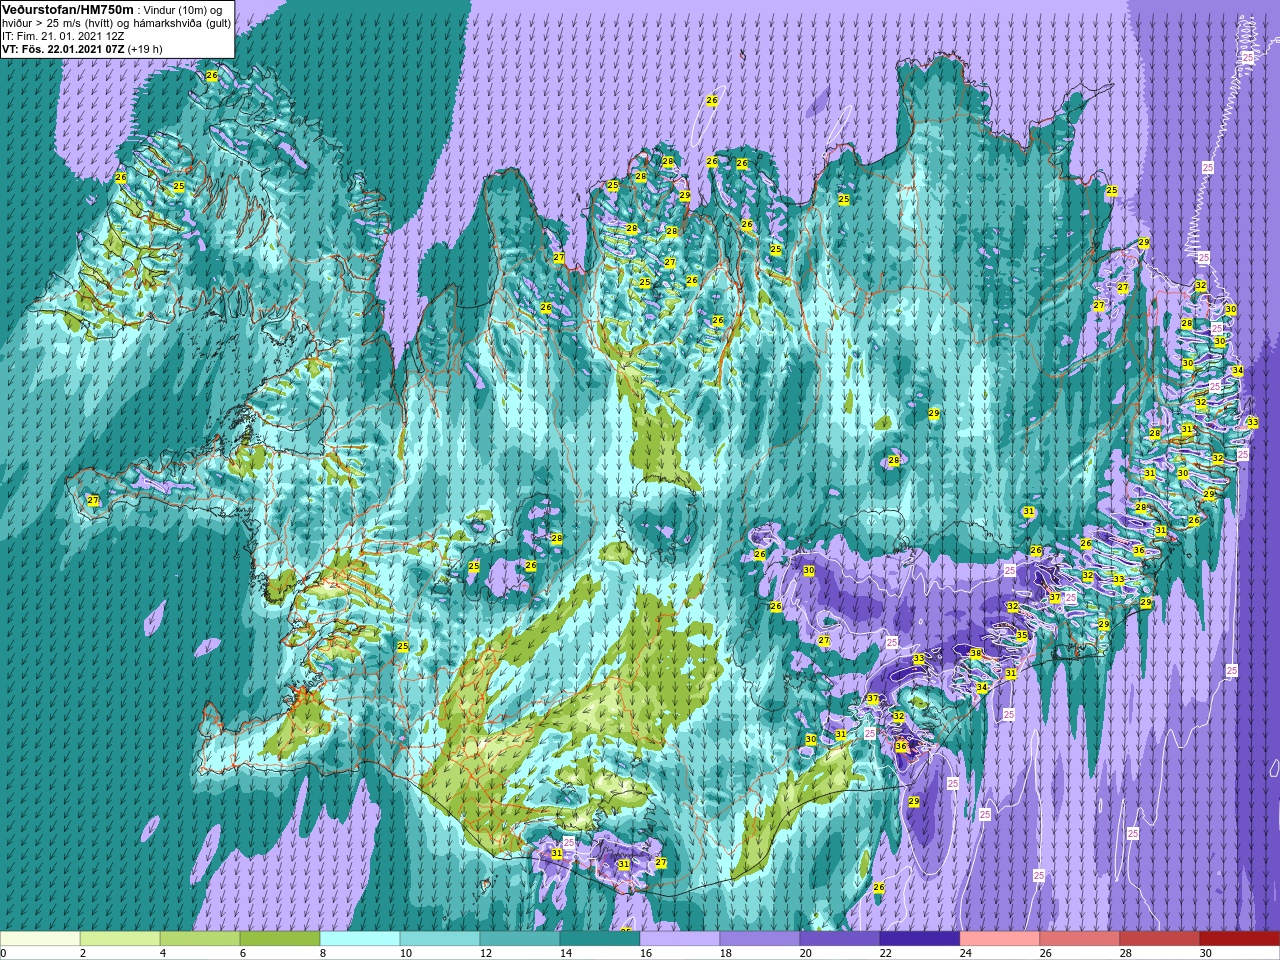Click the dark teal 14–16 legend swatch
Screen dimensions: 1280x960
pyautogui.click(x=600, y=939)
